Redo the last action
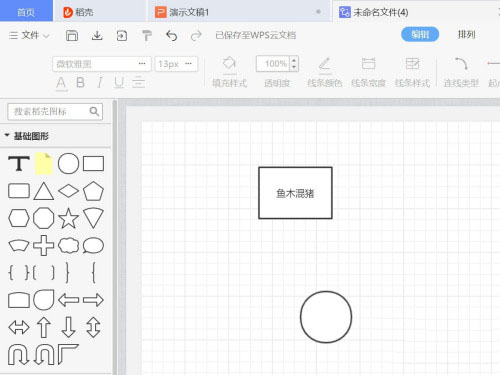The height and width of the screenshot is (375, 500). (196, 35)
